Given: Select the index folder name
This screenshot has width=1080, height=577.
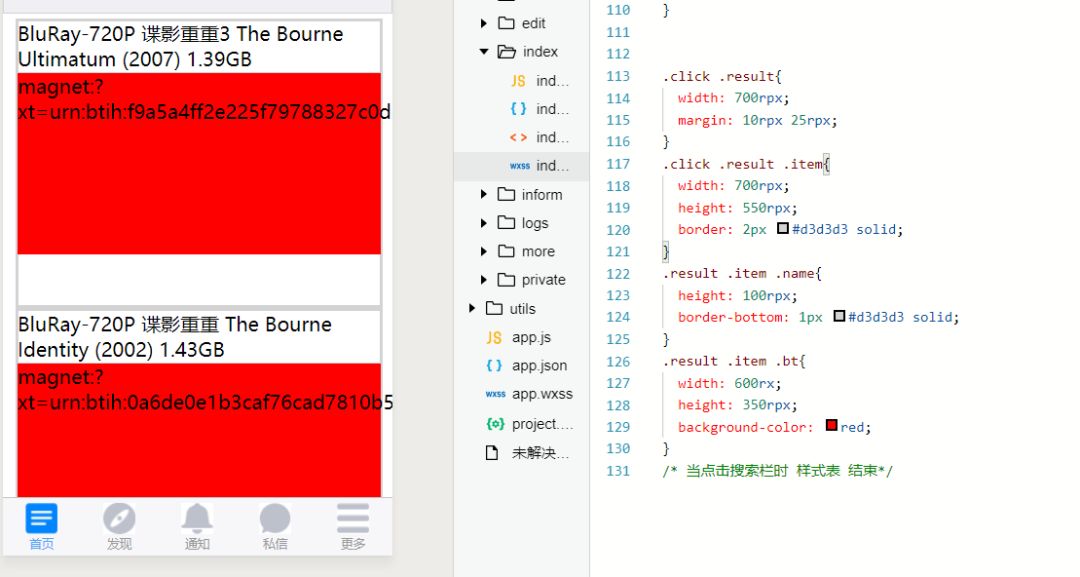Looking at the screenshot, I should click(540, 52).
